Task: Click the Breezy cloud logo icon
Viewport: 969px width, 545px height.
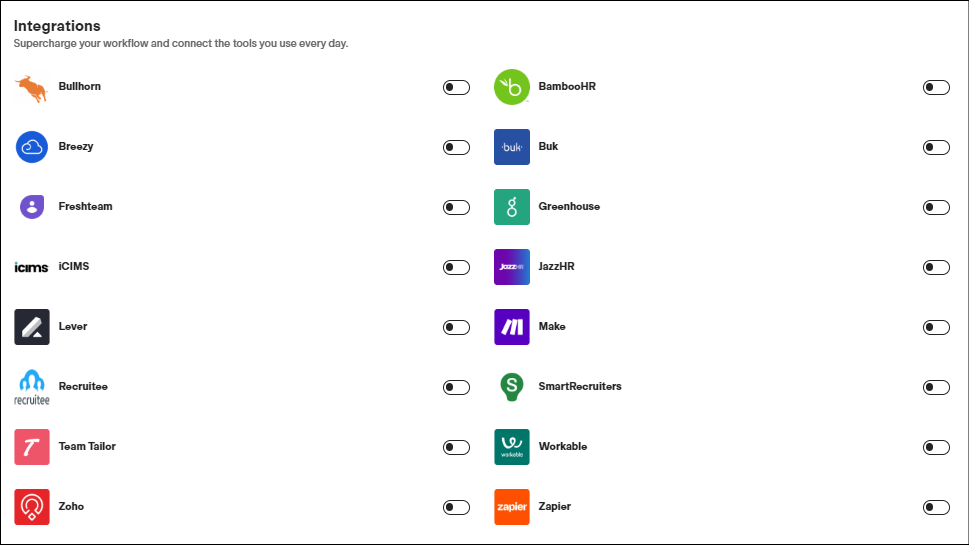Action: click(32, 147)
